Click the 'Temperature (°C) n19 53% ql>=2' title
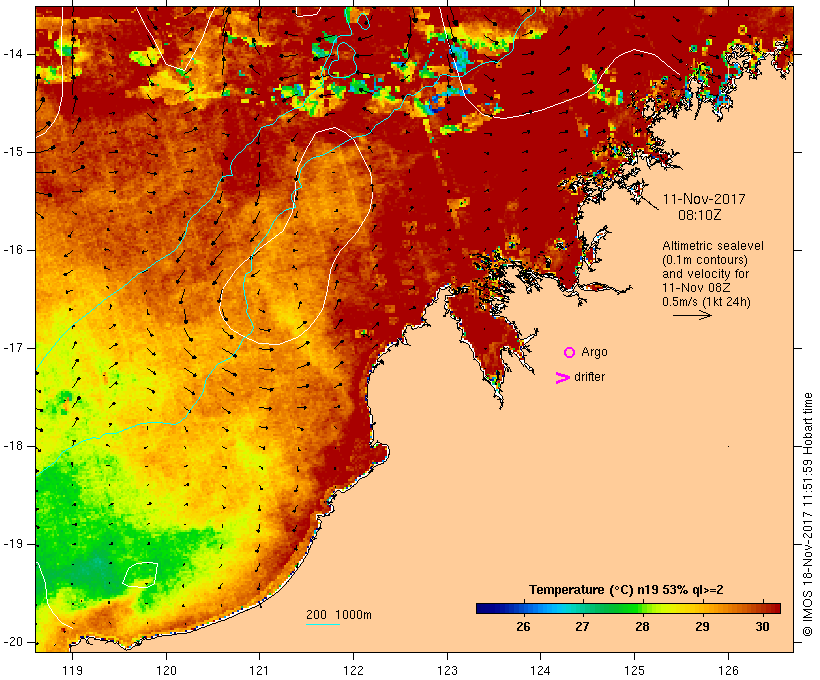Image resolution: width=820 pixels, height=680 pixels. tap(626, 590)
